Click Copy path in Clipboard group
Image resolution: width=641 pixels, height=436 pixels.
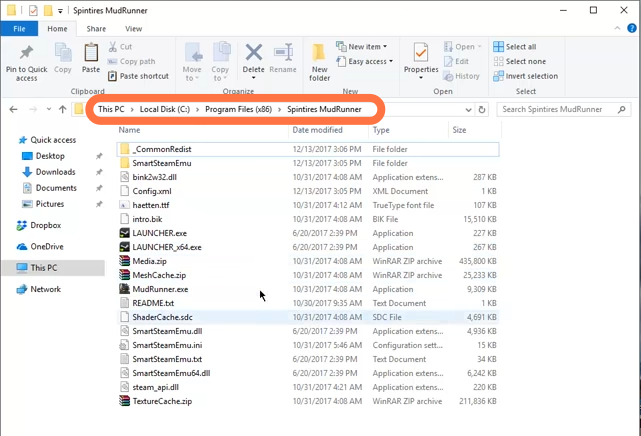point(132,61)
